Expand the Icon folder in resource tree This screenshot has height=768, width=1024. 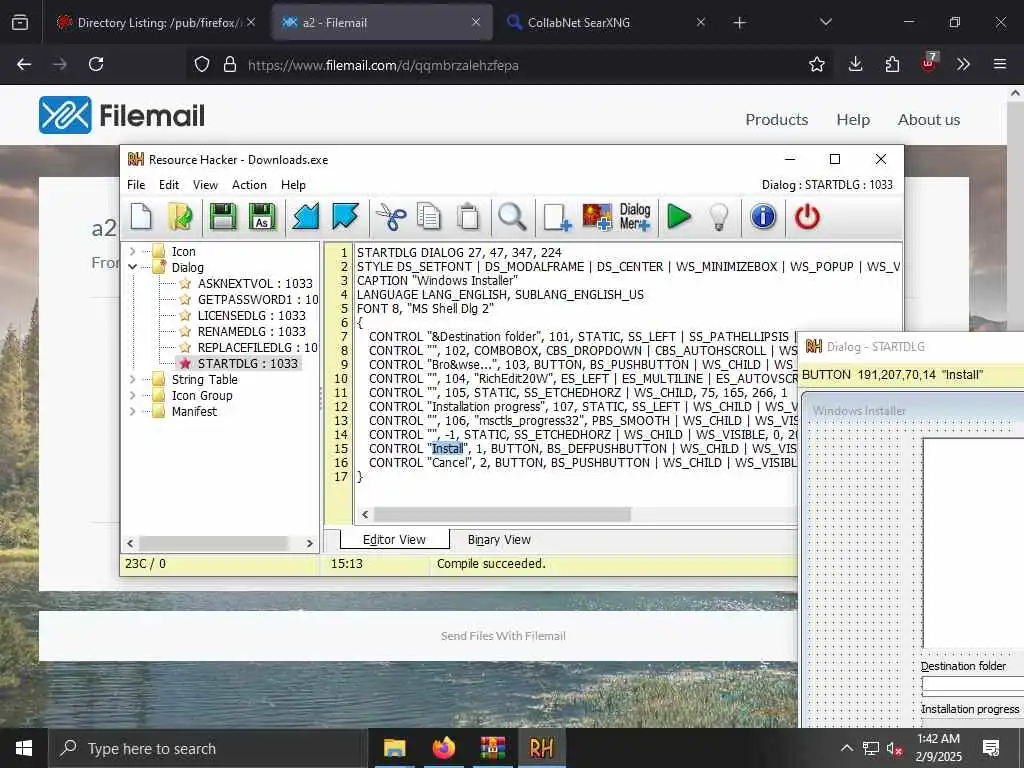133,251
